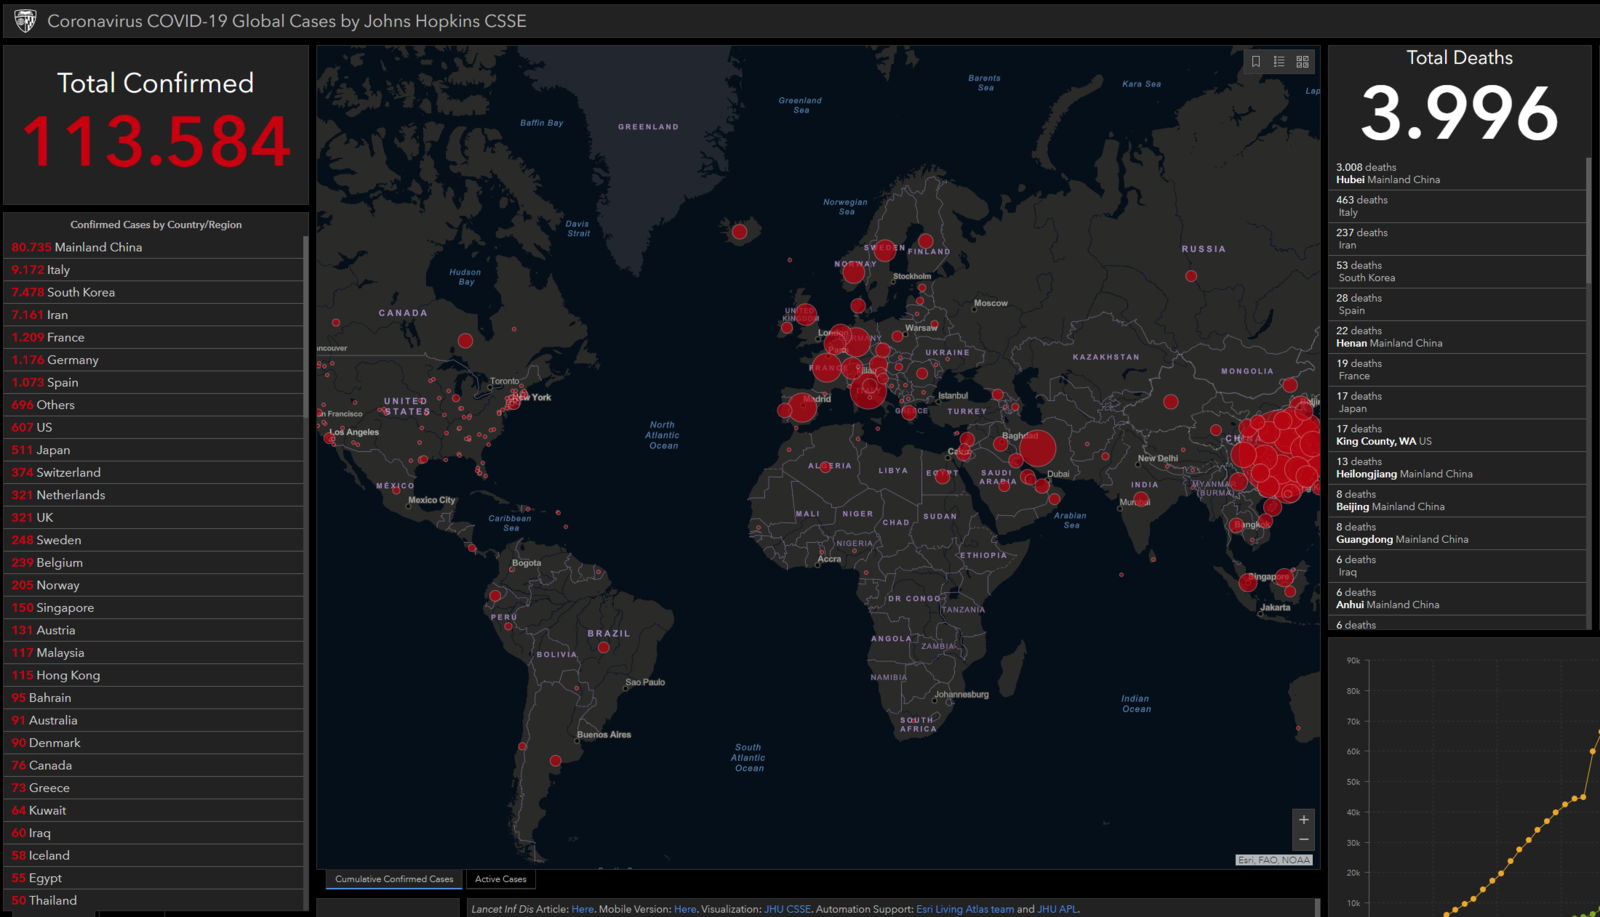Open the Esri Living Atlas team link
The image size is (1600, 917).
[965, 909]
